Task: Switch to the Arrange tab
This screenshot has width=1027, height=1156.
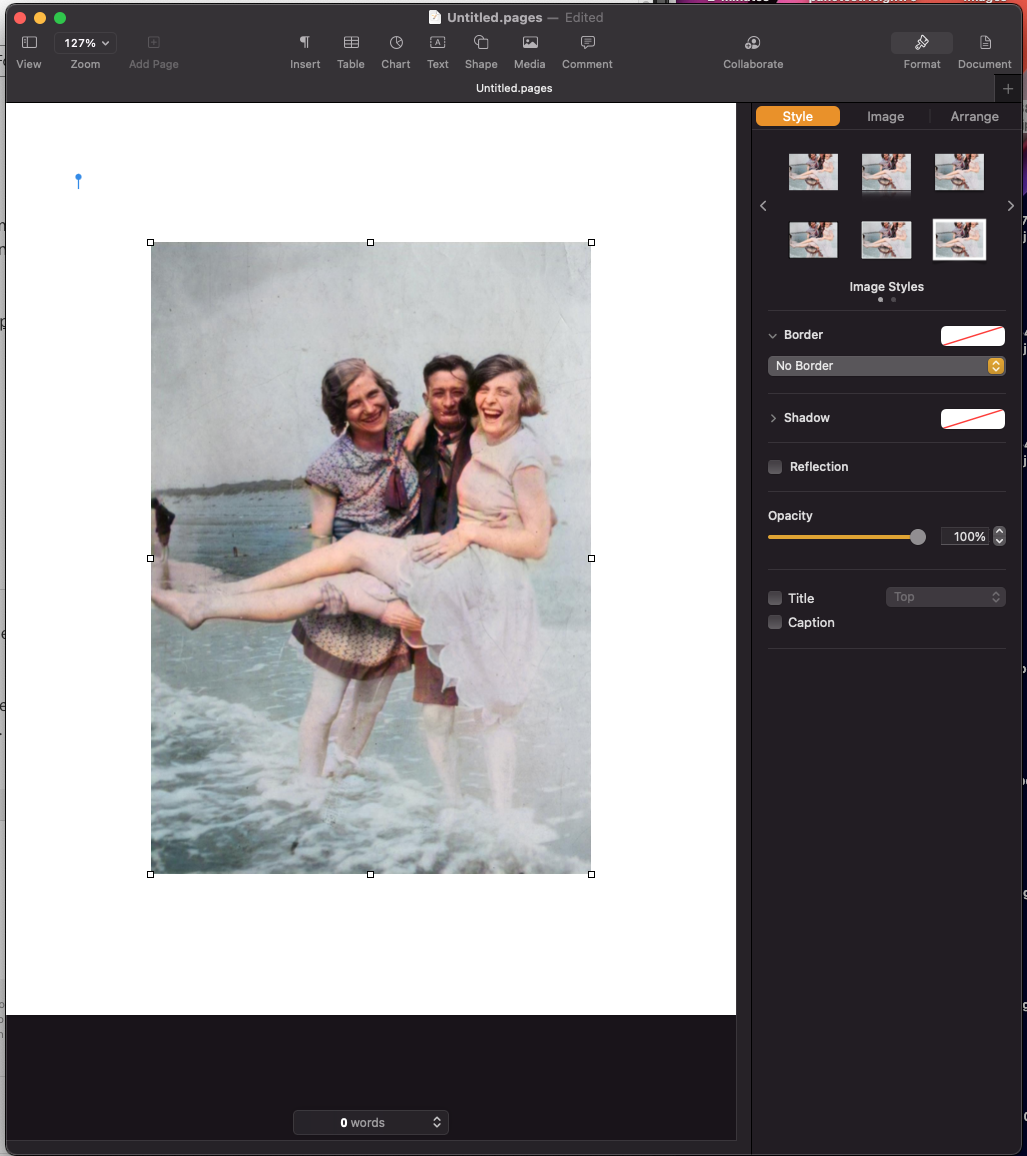Action: pyautogui.click(x=974, y=117)
